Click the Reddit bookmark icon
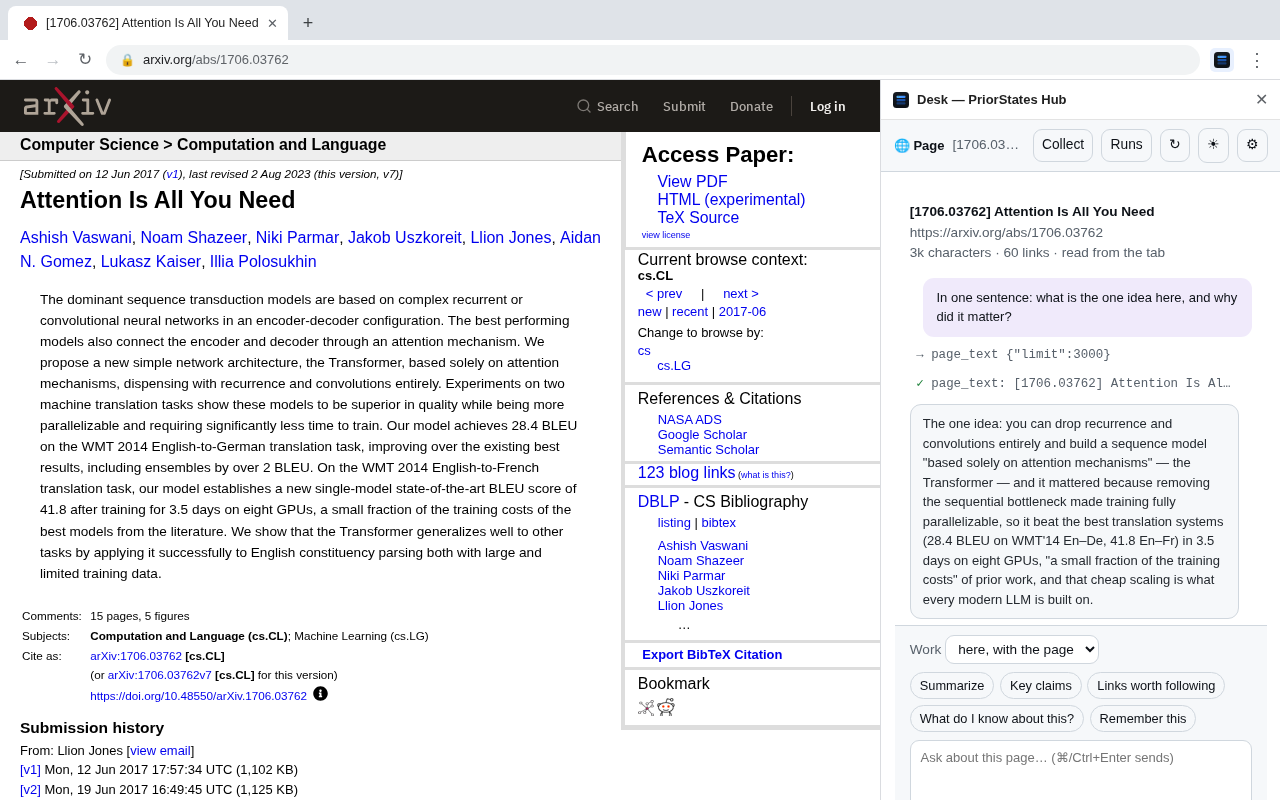 point(666,707)
